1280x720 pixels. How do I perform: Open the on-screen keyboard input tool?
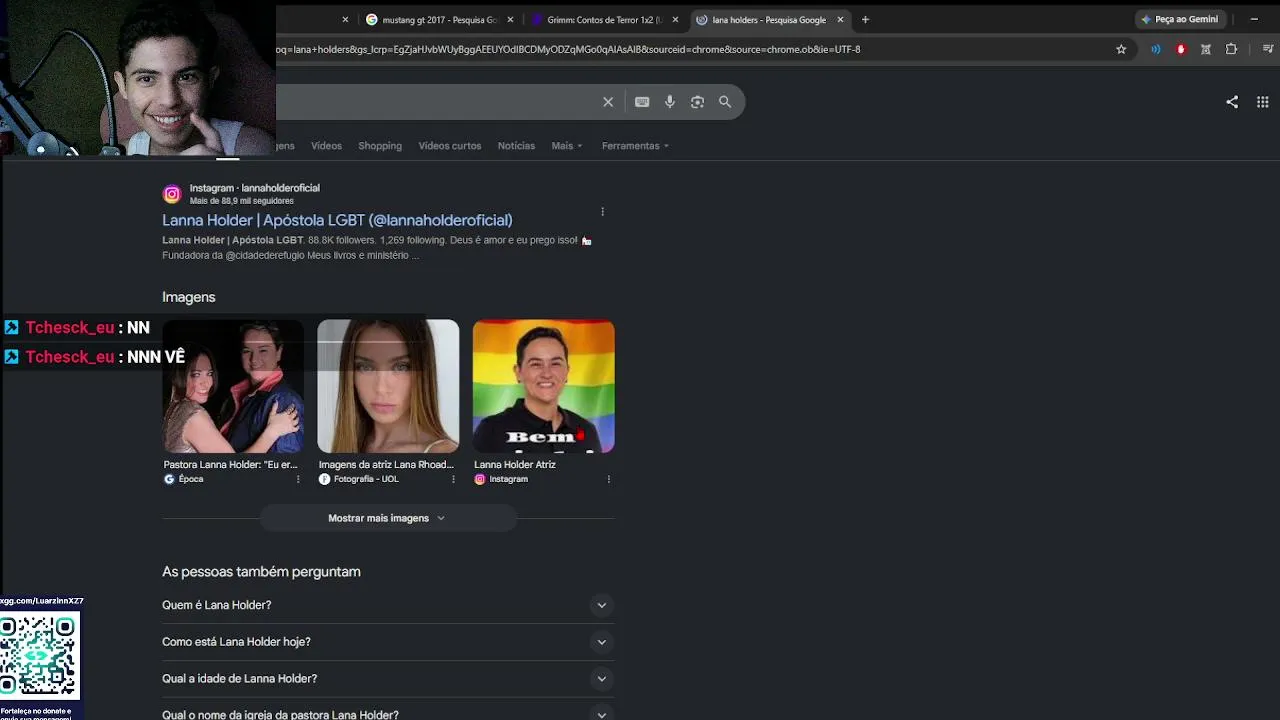click(642, 102)
